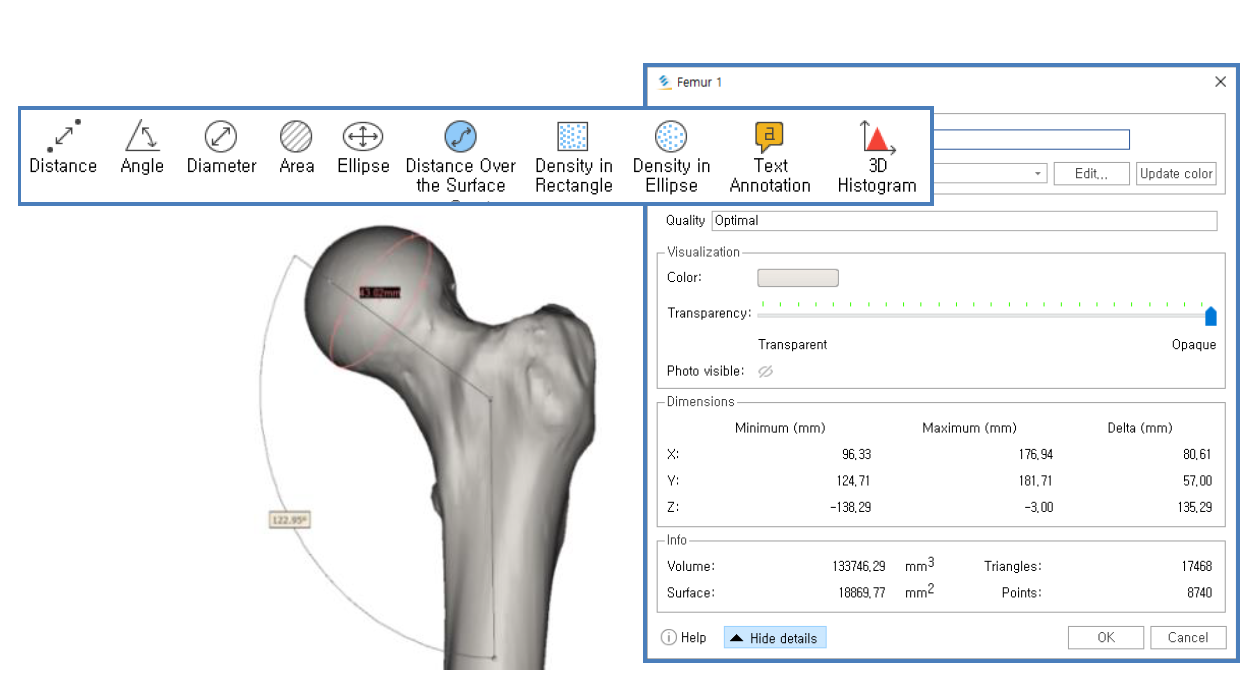Image resolution: width=1251 pixels, height=691 pixels.
Task: Click the Femur 1 dialog title icon
Action: [x=665, y=82]
